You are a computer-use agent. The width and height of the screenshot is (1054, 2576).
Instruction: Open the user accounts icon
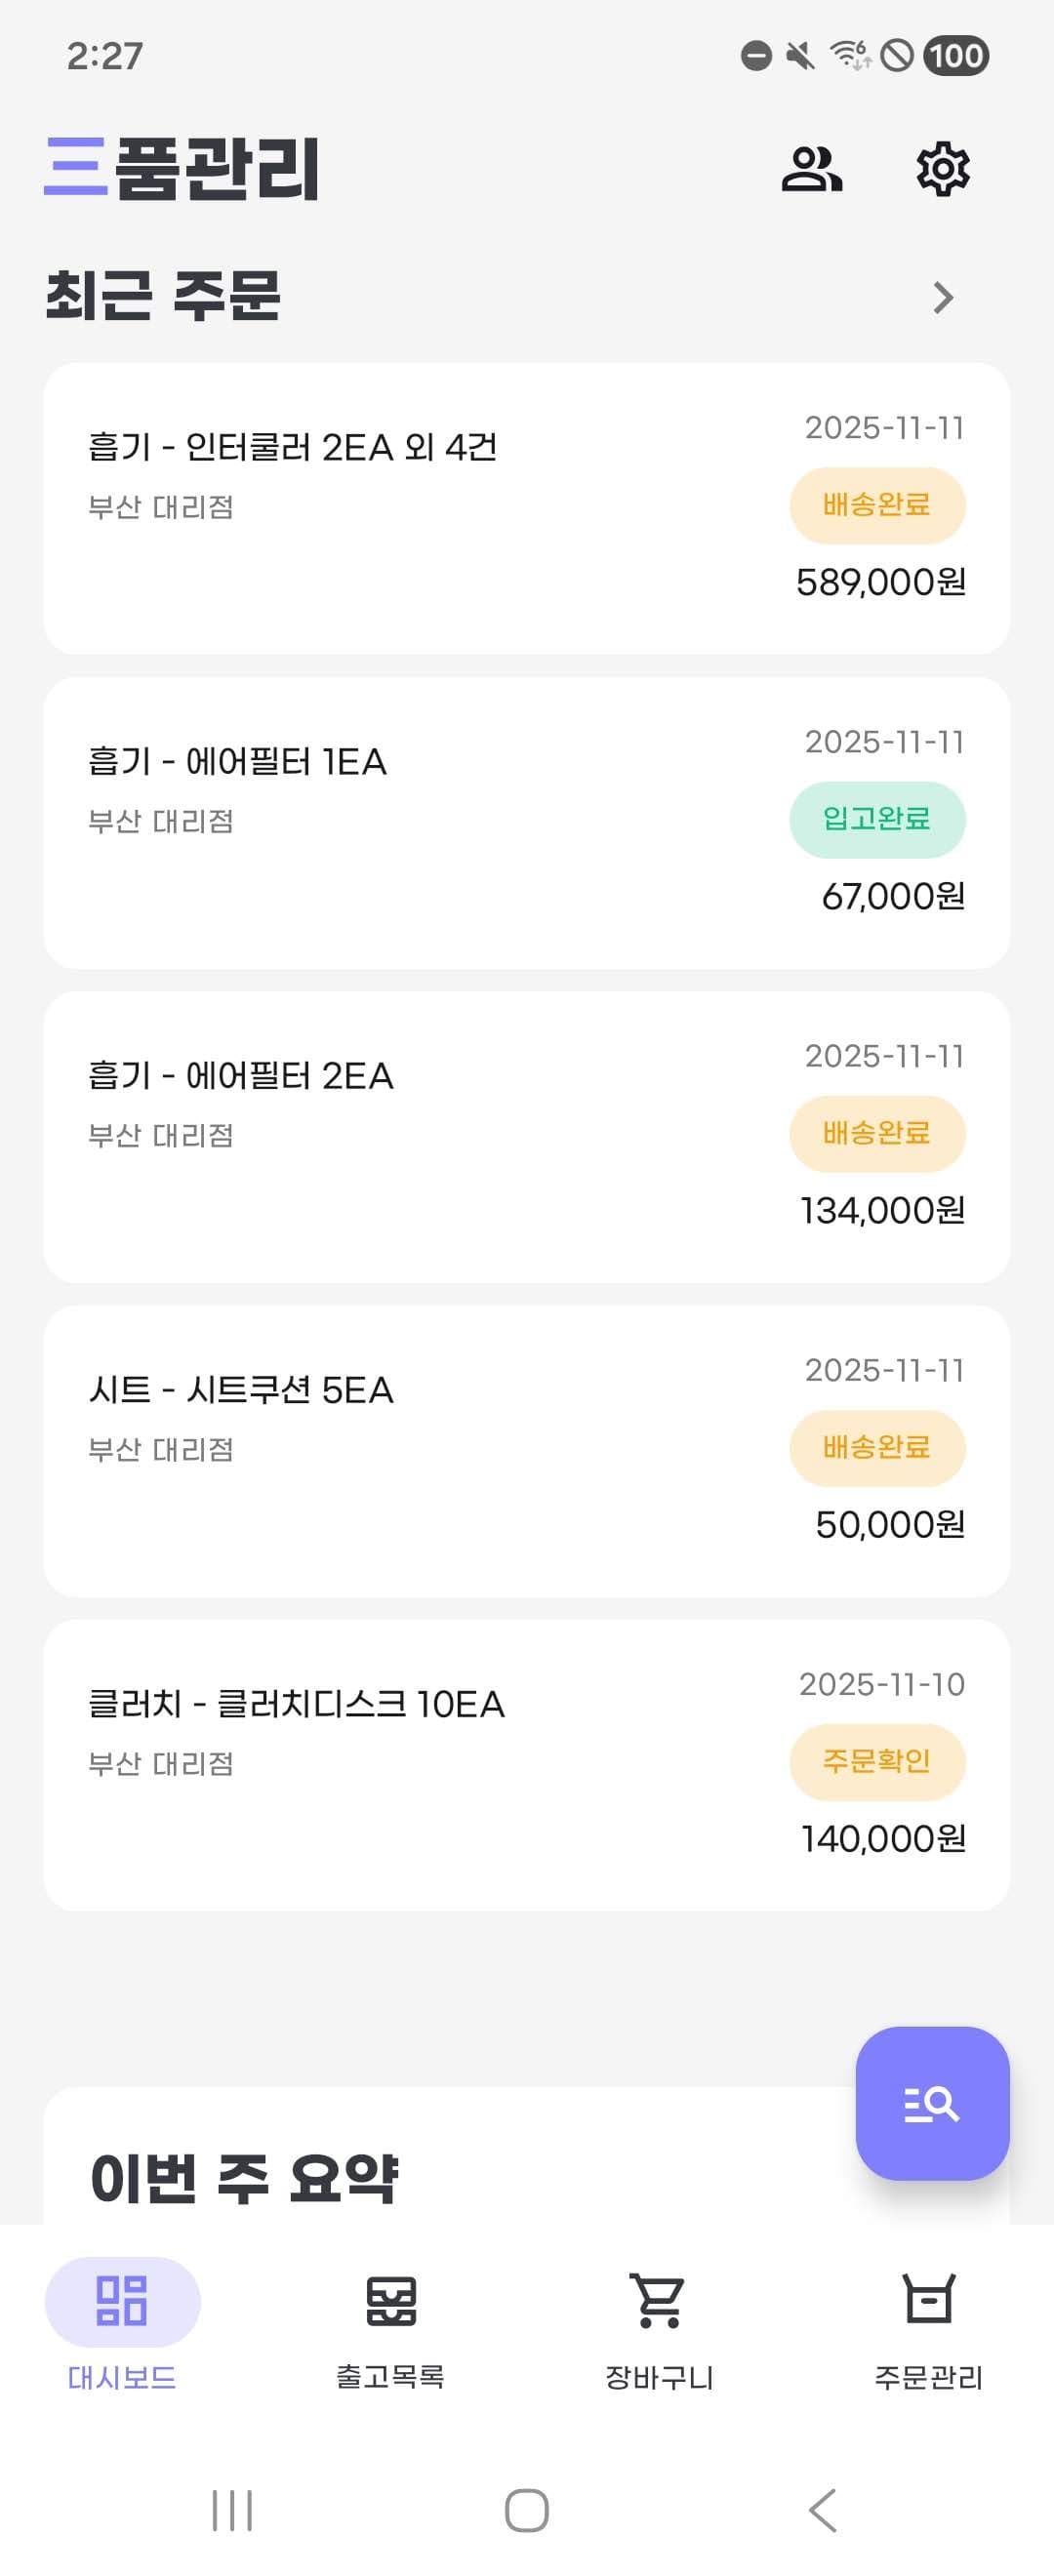coord(811,168)
